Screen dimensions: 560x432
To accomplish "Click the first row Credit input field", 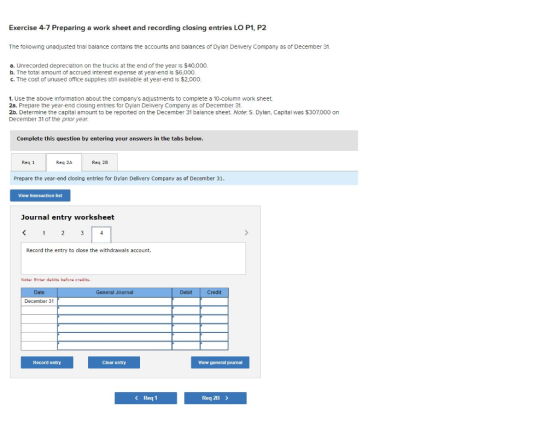I will point(214,301).
